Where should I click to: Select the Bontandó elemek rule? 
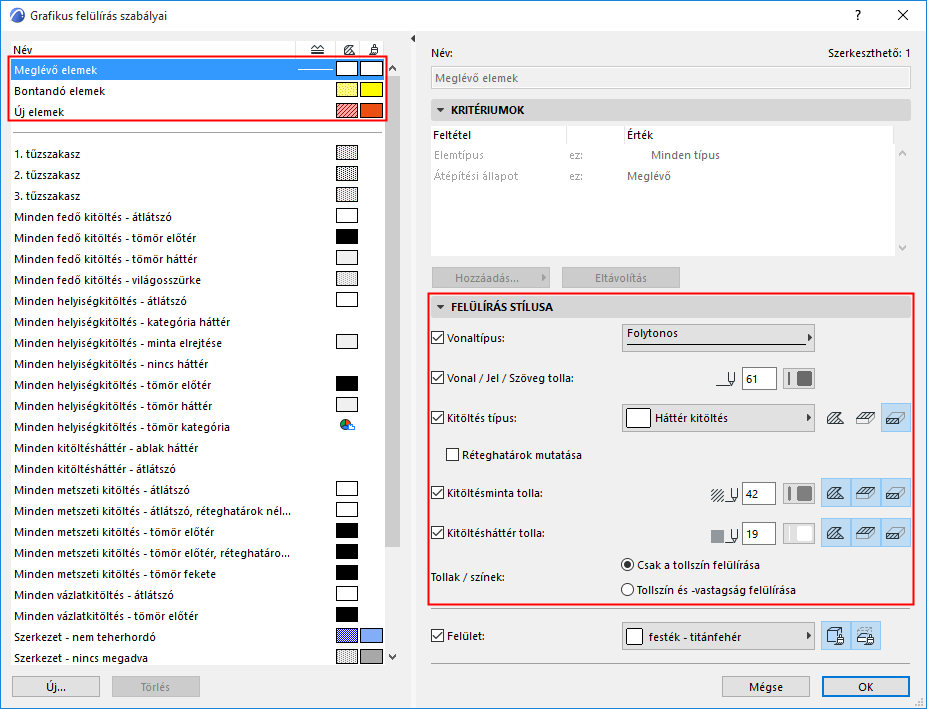click(x=197, y=90)
